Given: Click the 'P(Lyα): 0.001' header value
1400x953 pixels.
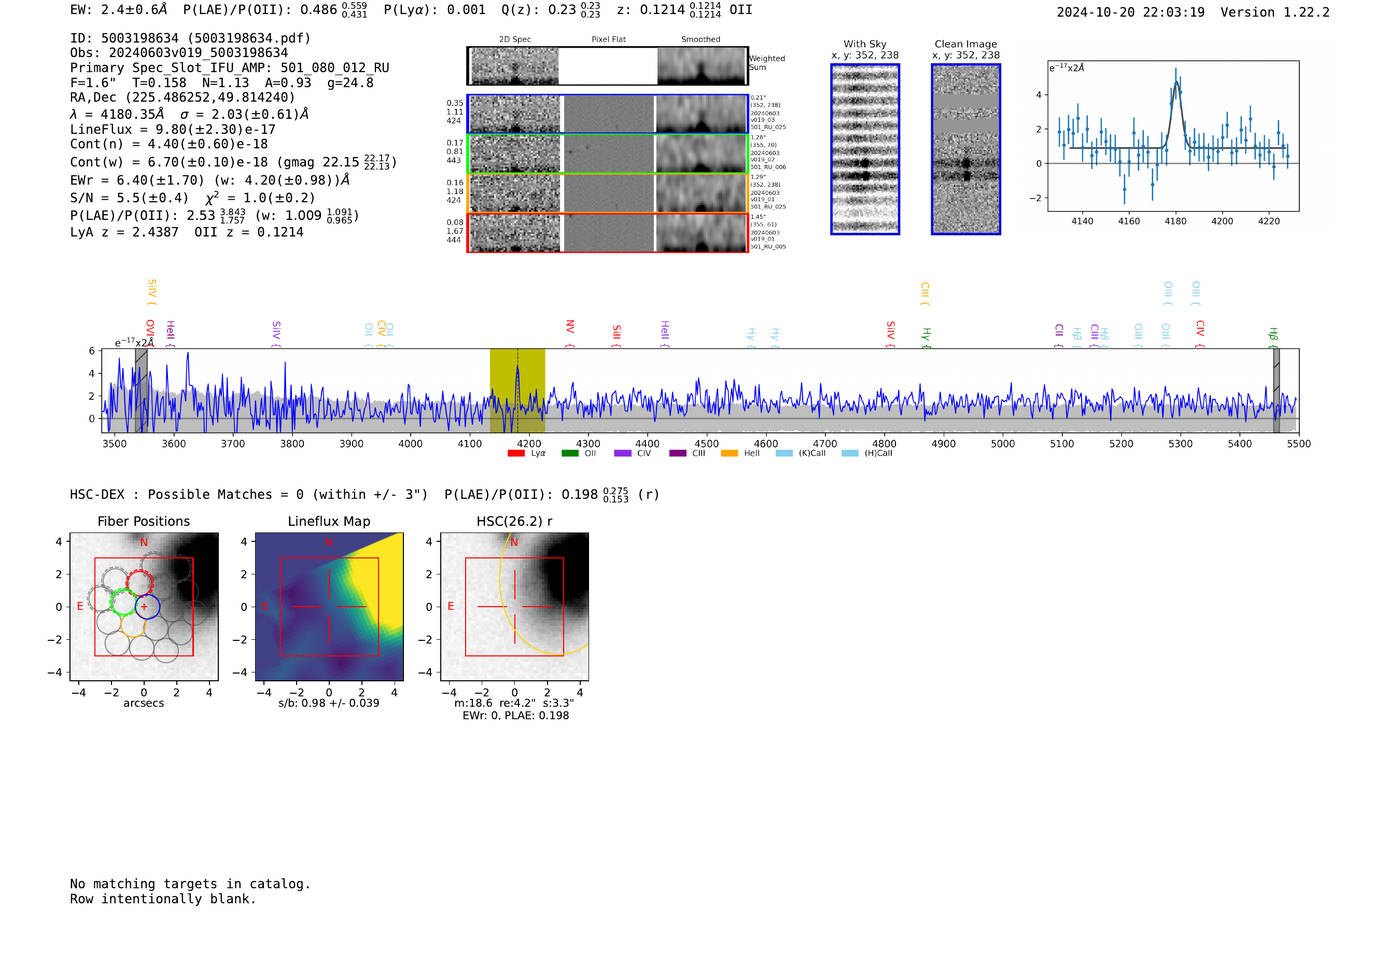Looking at the screenshot, I should pos(435,10).
